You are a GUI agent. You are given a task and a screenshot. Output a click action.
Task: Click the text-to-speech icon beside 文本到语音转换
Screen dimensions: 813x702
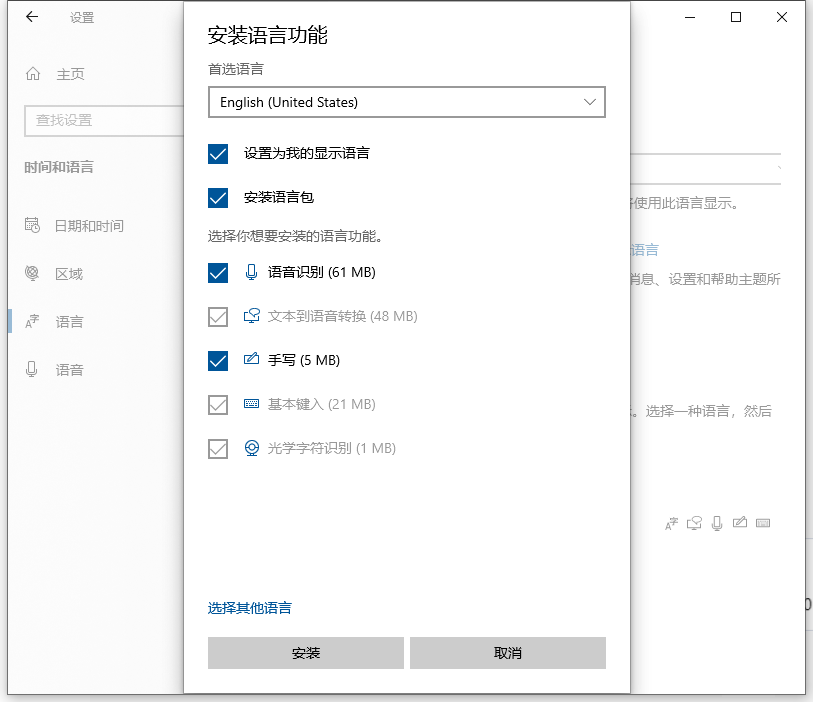tap(251, 316)
